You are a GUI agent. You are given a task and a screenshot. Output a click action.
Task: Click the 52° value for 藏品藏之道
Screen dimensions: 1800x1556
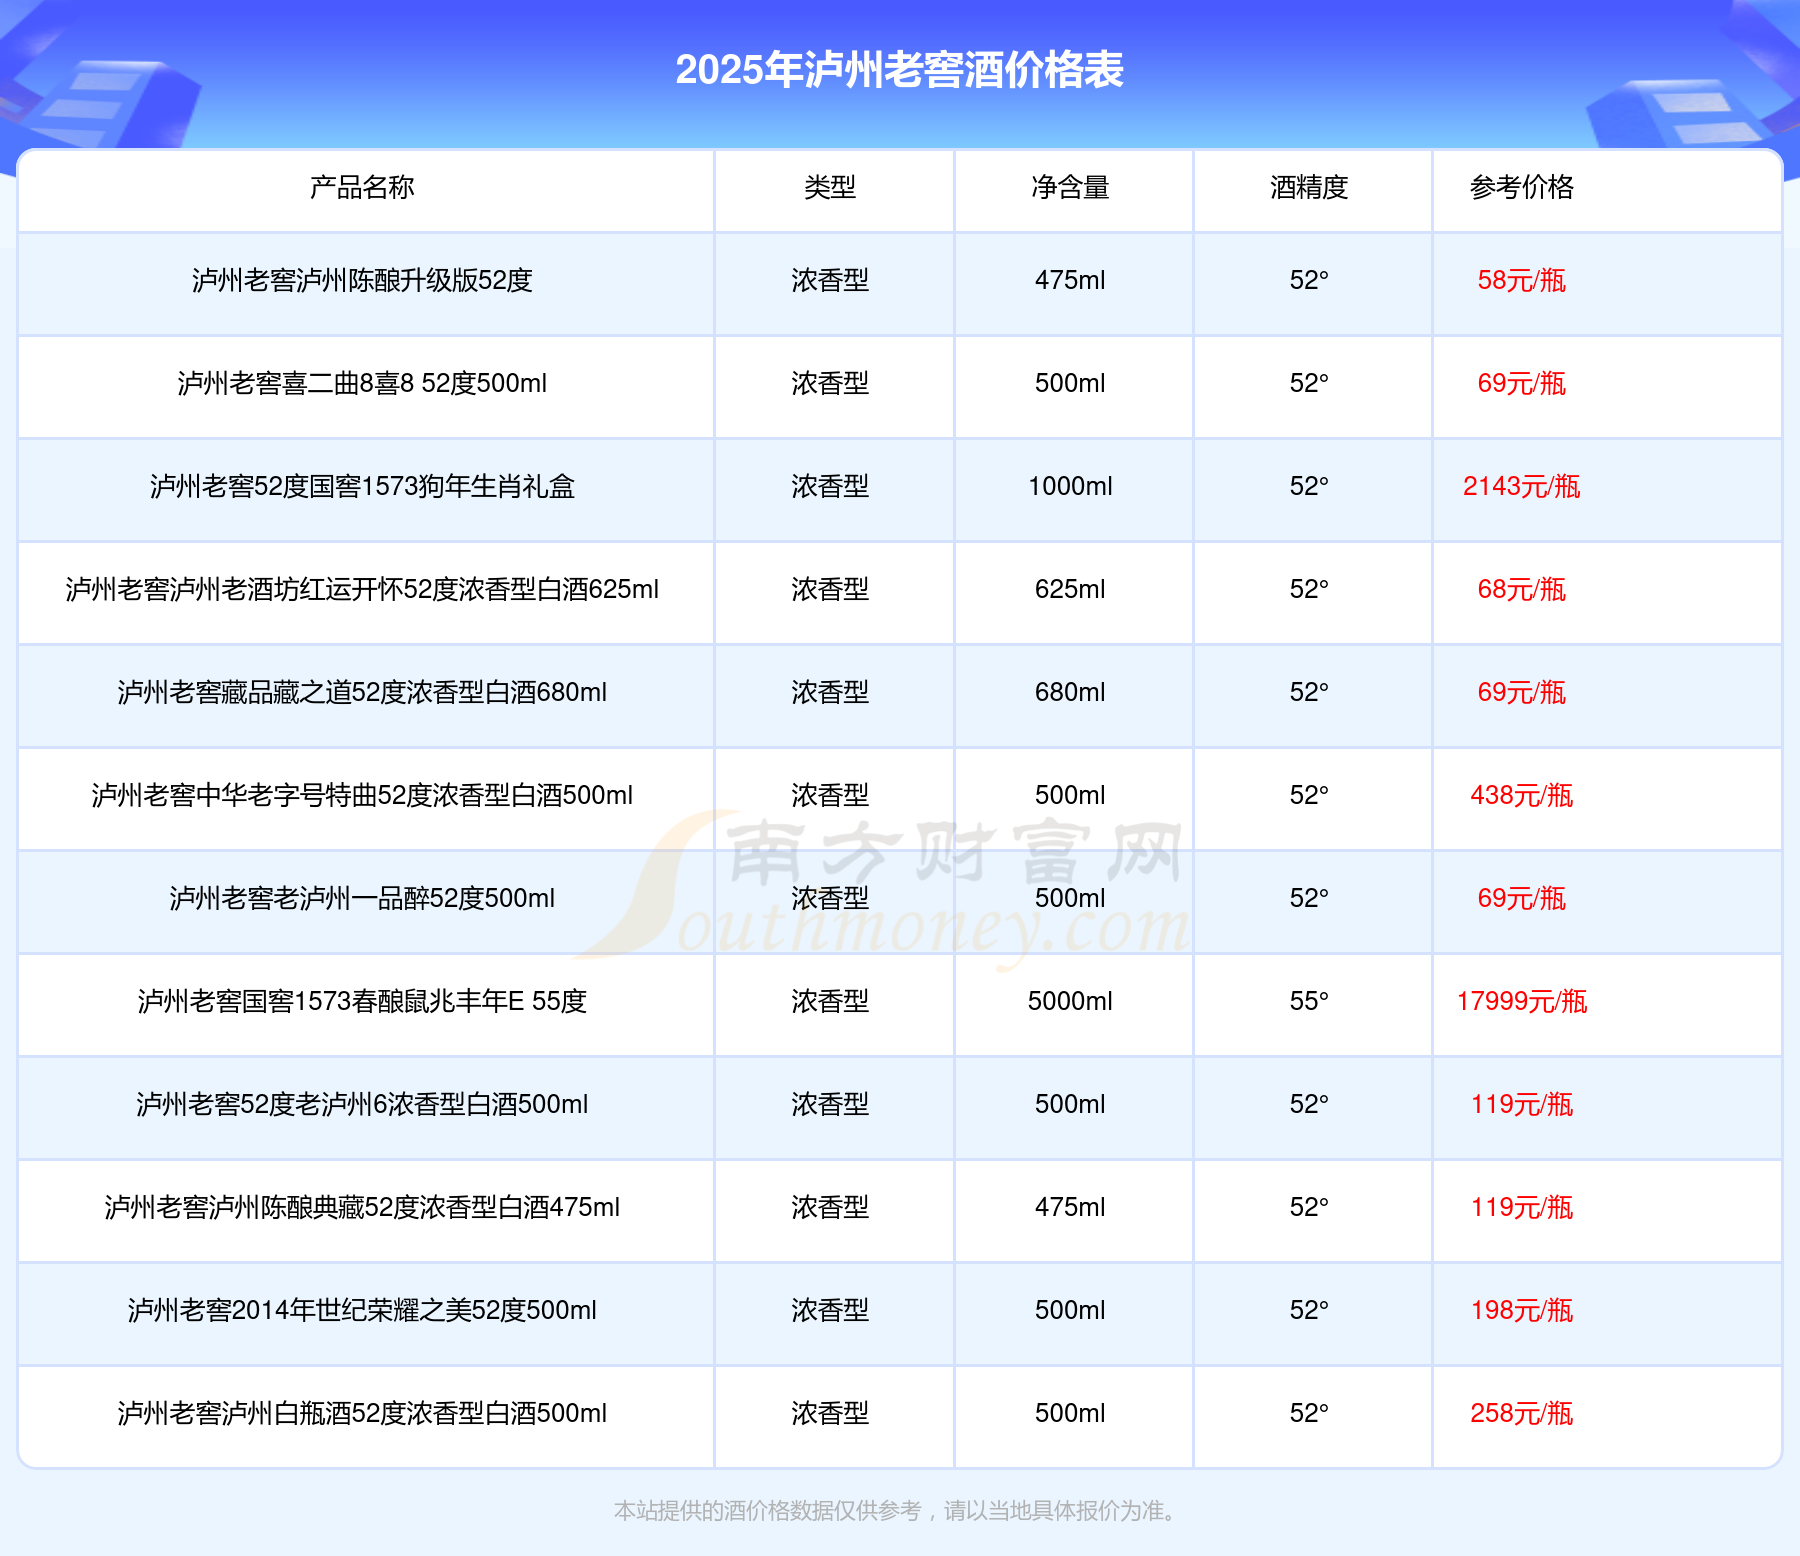tap(1309, 693)
